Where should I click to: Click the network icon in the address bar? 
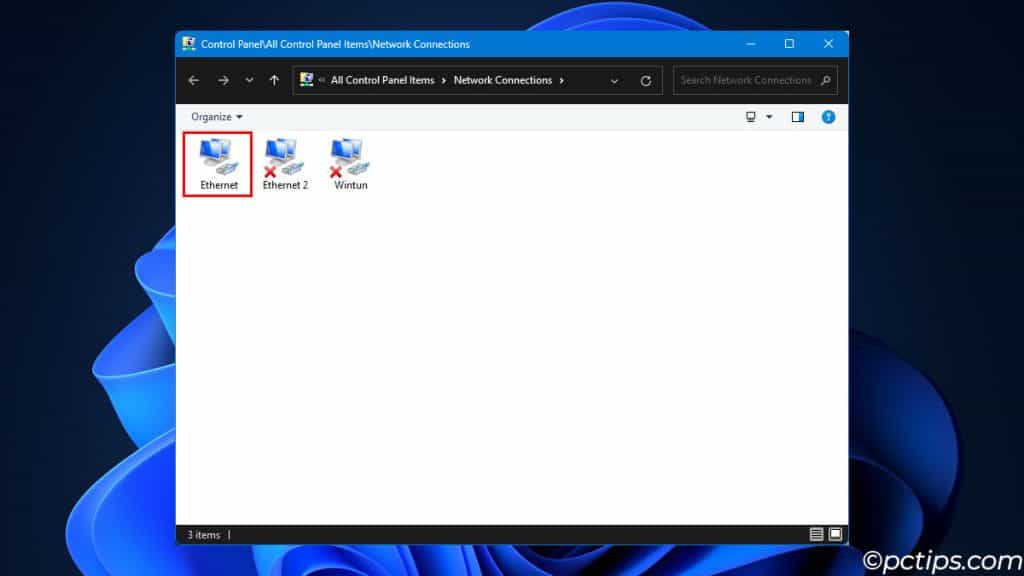305,80
